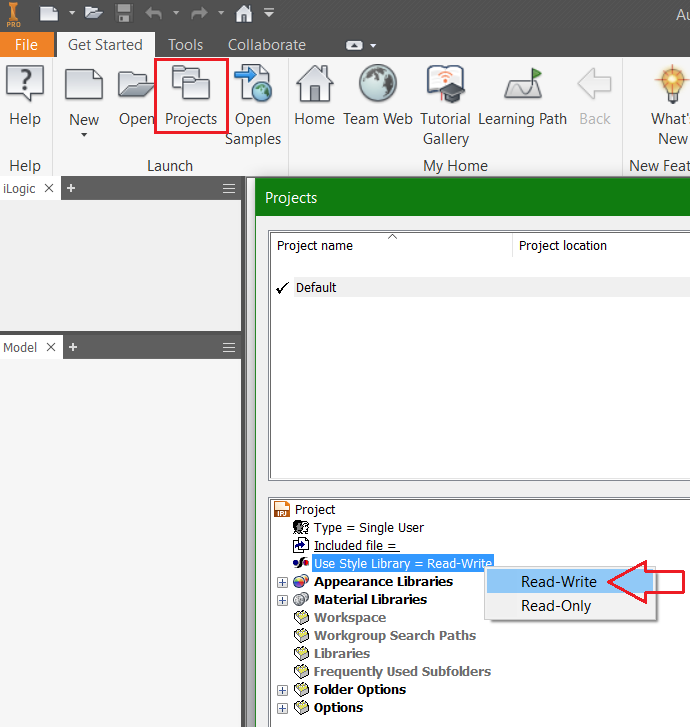690x727 pixels.
Task: Select Material Libraries tree item
Action: pos(370,599)
